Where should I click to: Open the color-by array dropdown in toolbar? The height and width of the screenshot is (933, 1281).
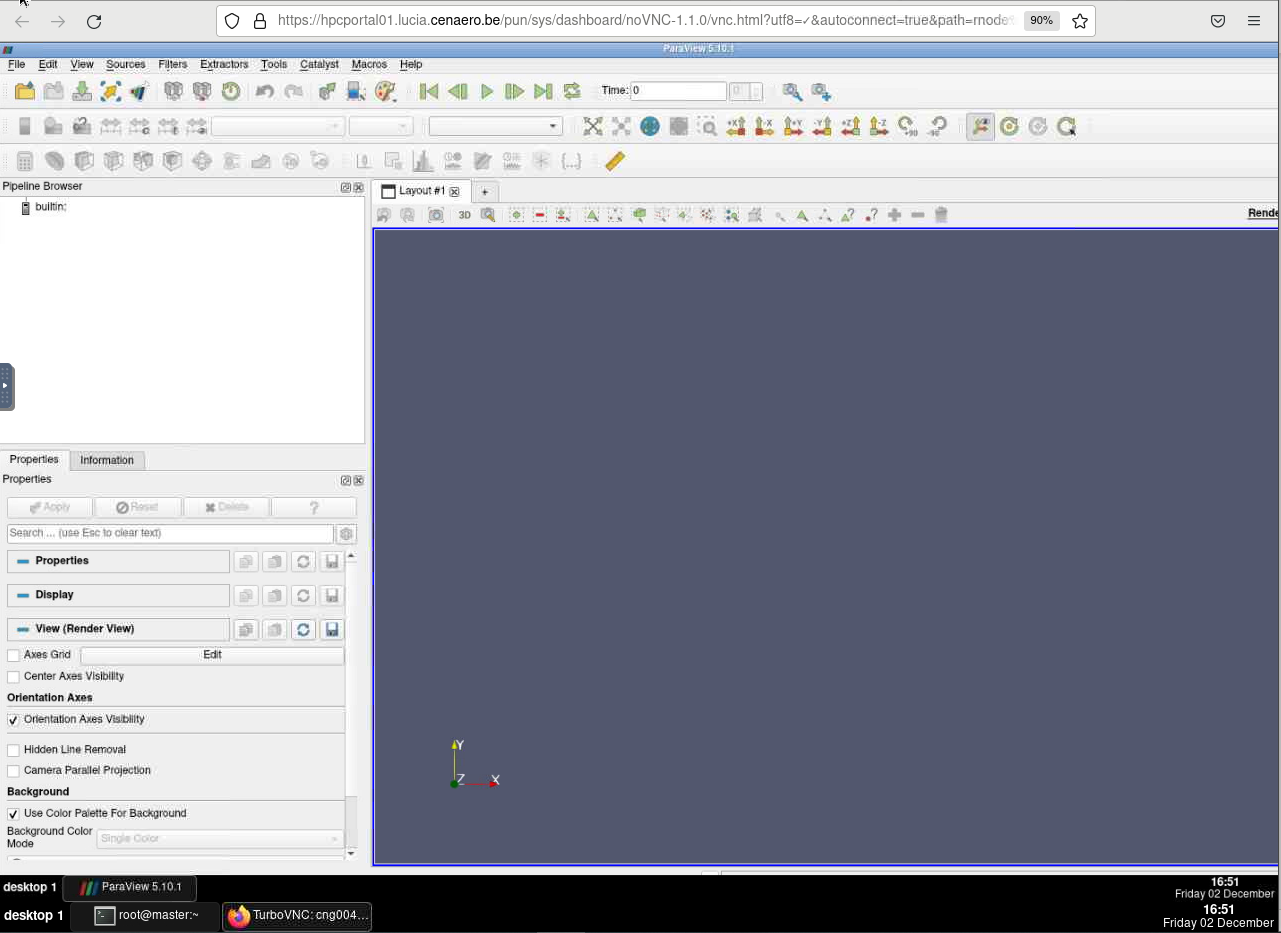coord(277,126)
